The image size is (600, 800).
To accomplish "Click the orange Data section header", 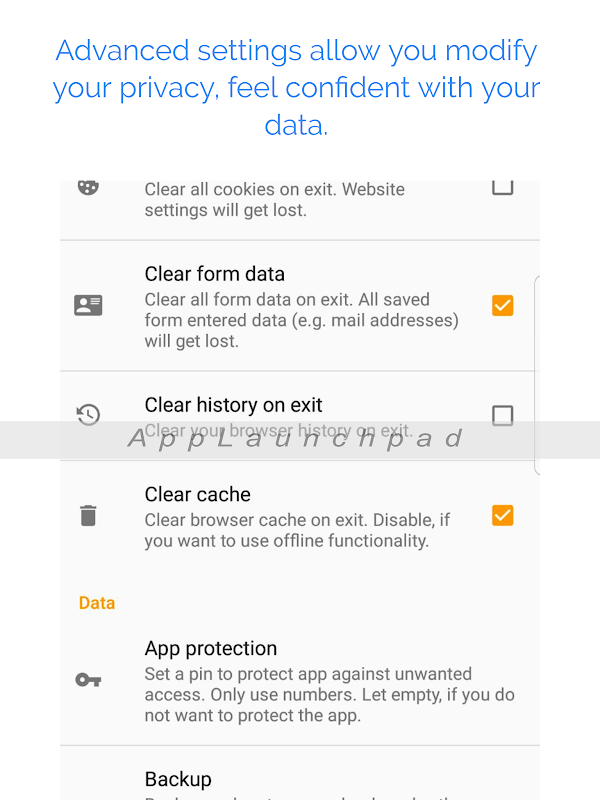I will click(x=97, y=603).
